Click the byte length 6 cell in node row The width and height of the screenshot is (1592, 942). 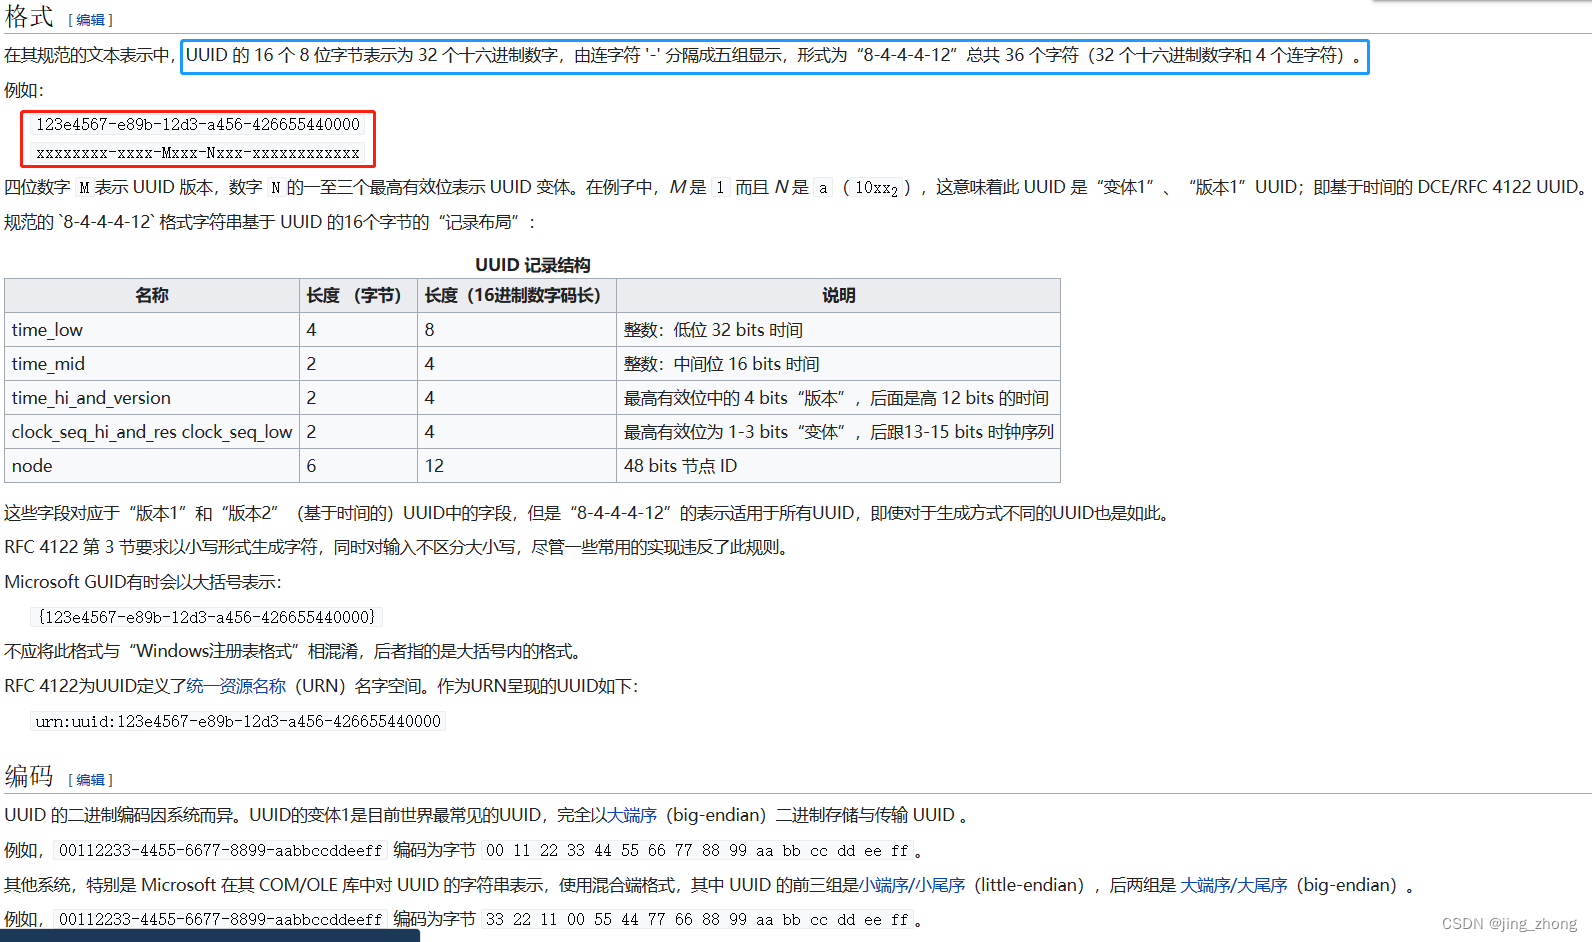tap(358, 466)
